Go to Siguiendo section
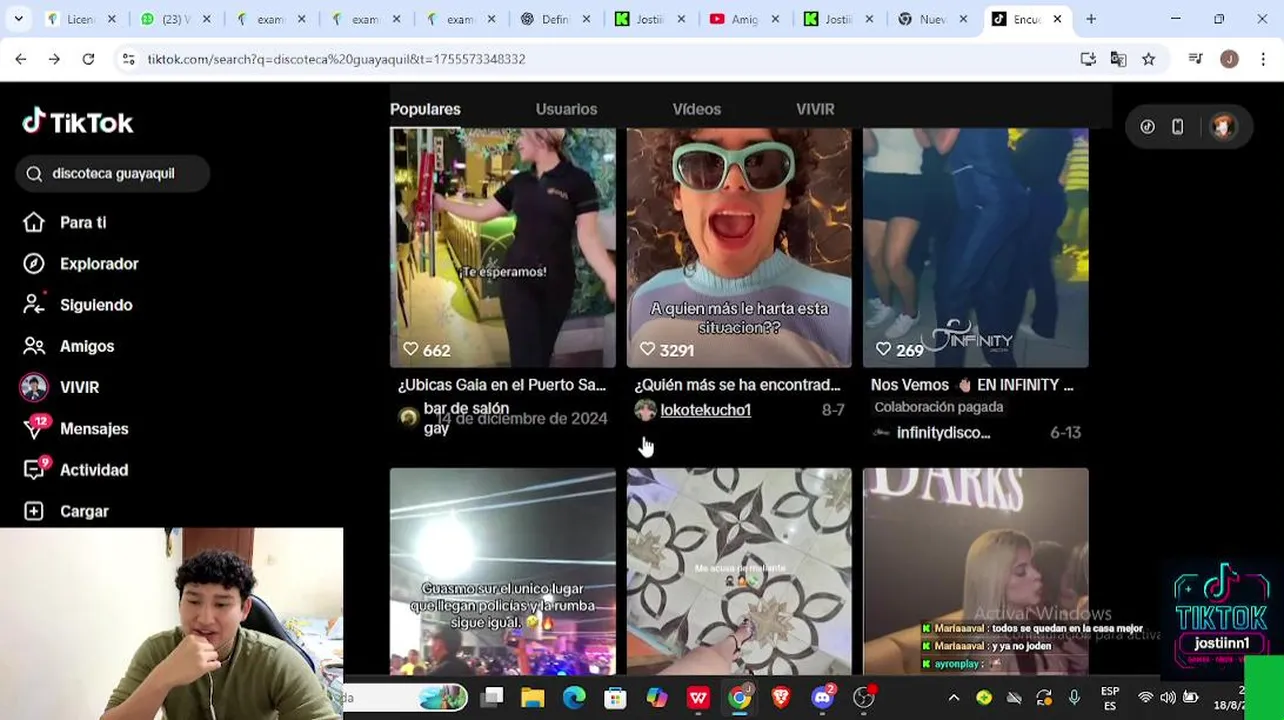1284x720 pixels. point(78,305)
